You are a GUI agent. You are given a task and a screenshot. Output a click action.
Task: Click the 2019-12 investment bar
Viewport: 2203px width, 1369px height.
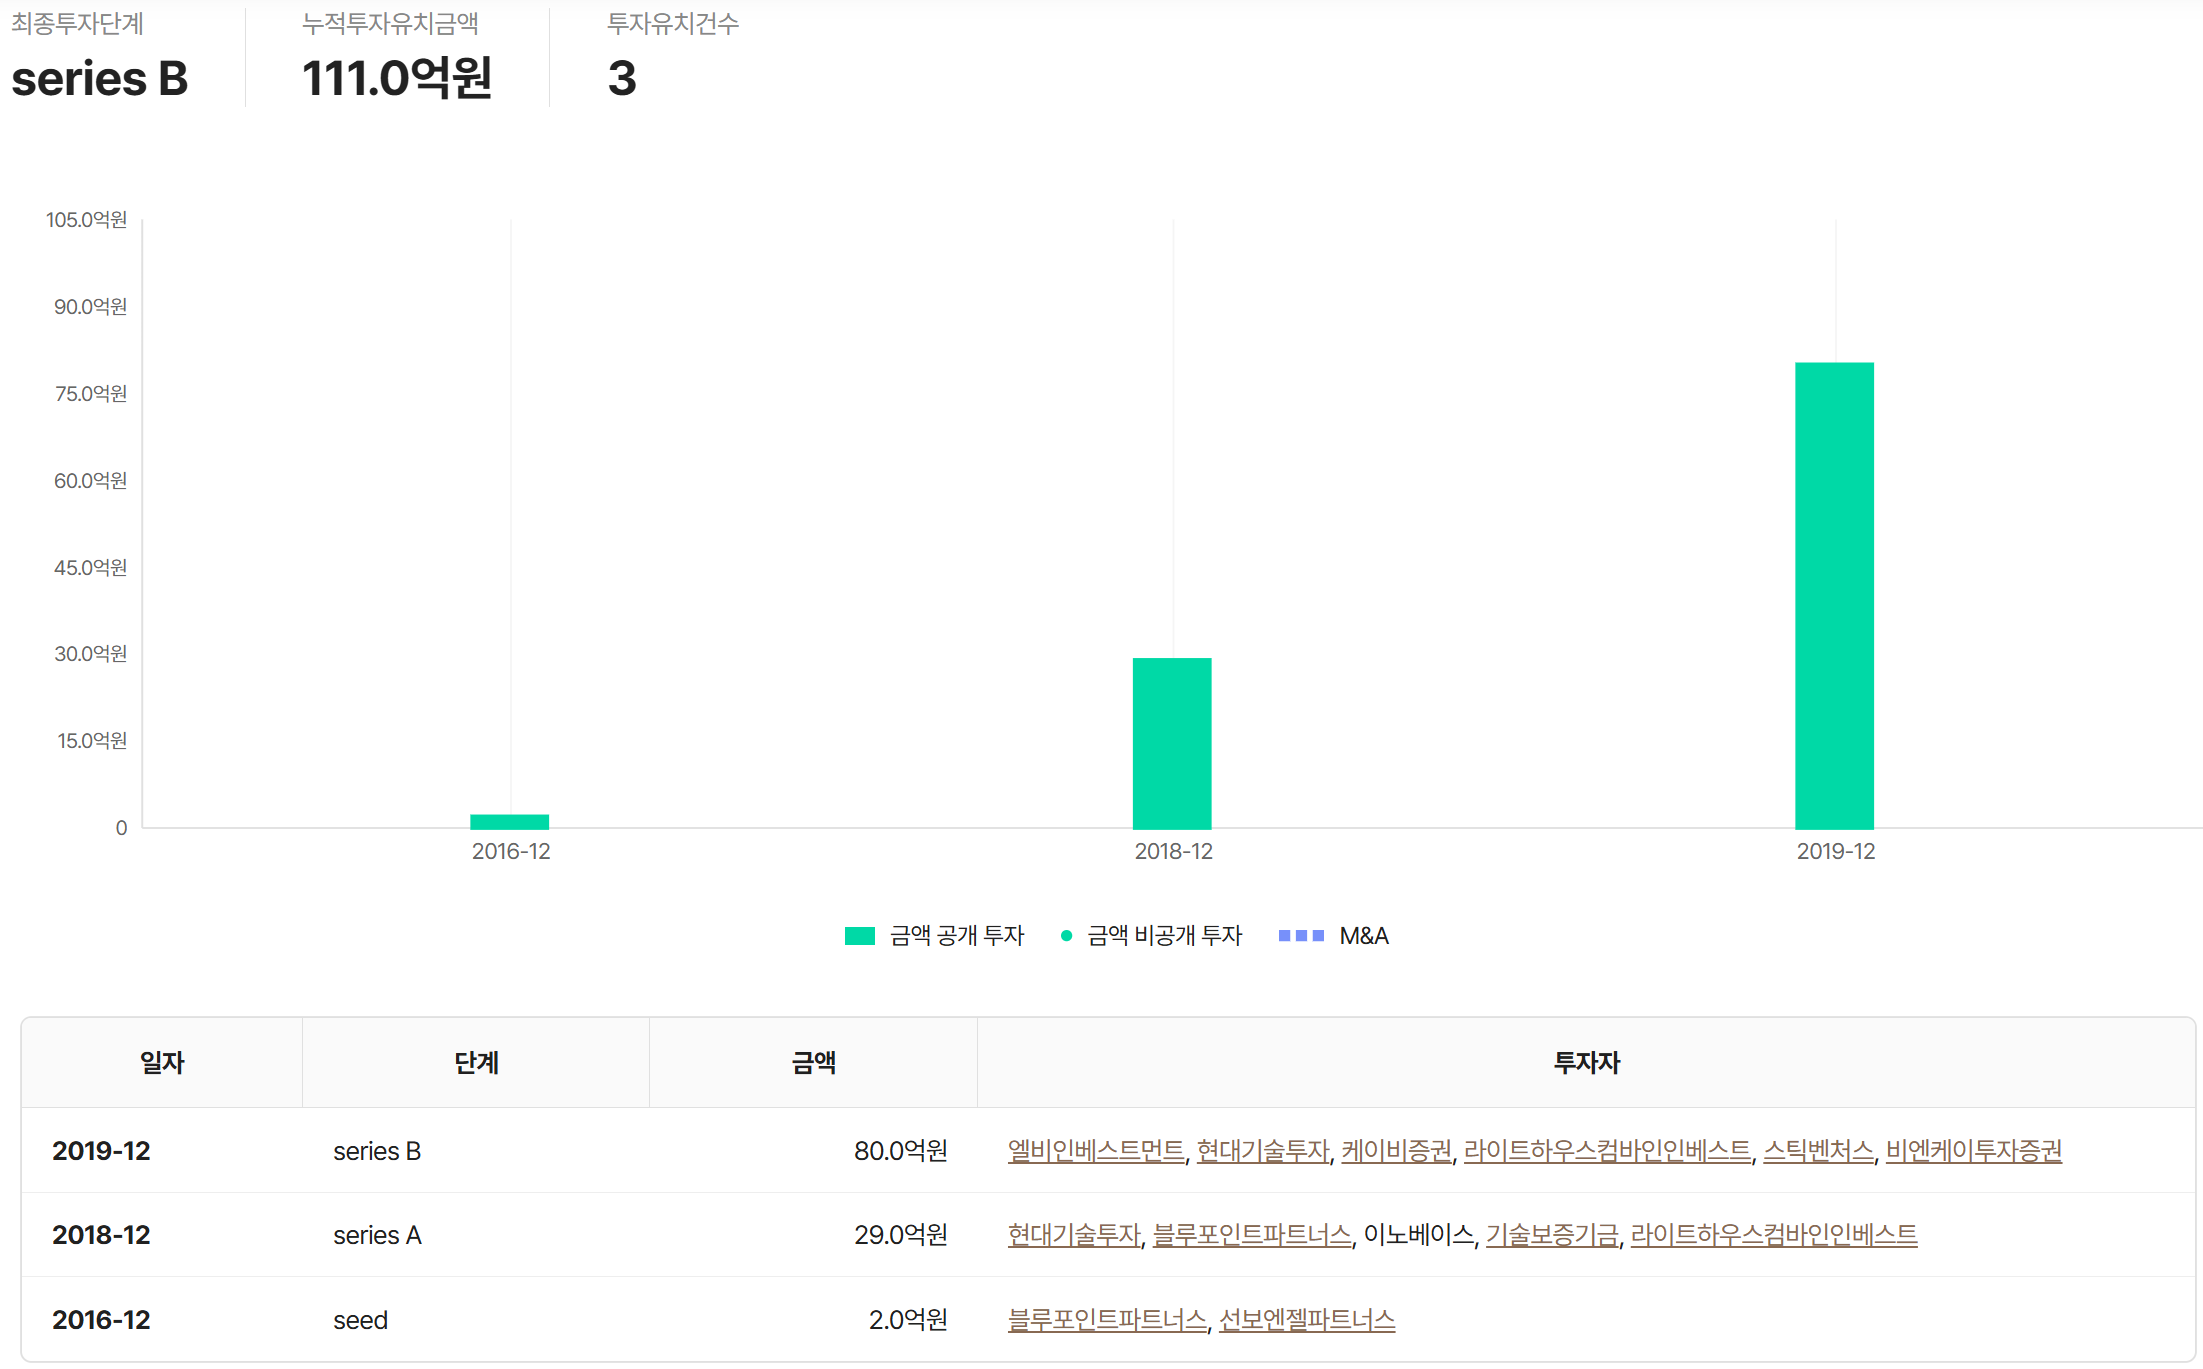tap(1833, 595)
